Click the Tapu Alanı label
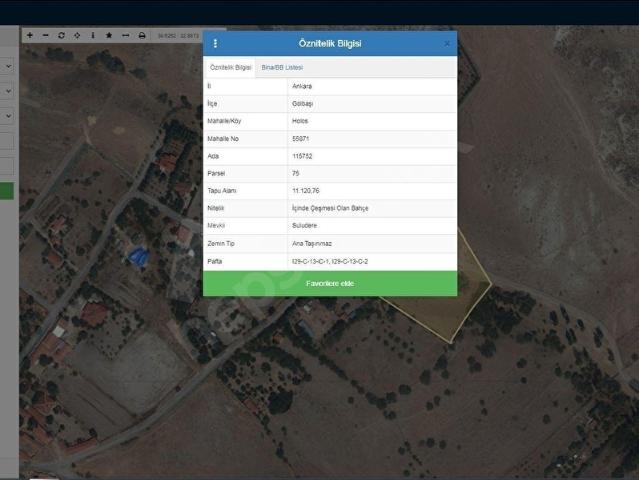 222,191
